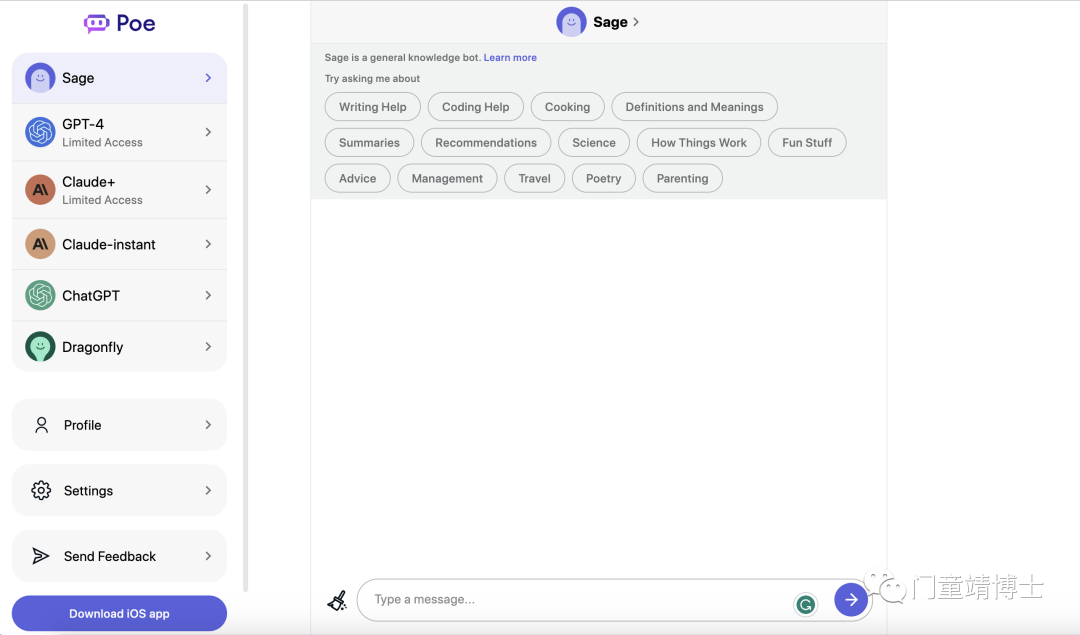Open the Settings menu item
The image size is (1080, 635).
[x=119, y=490]
